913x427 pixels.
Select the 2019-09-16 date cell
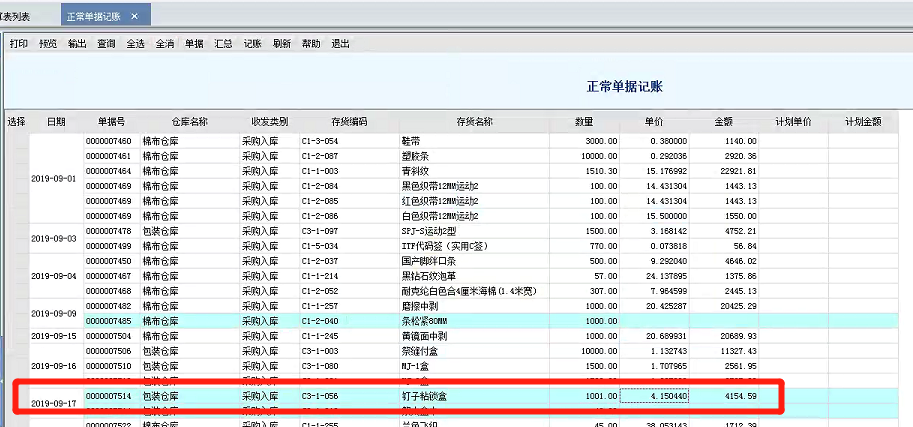[54, 366]
